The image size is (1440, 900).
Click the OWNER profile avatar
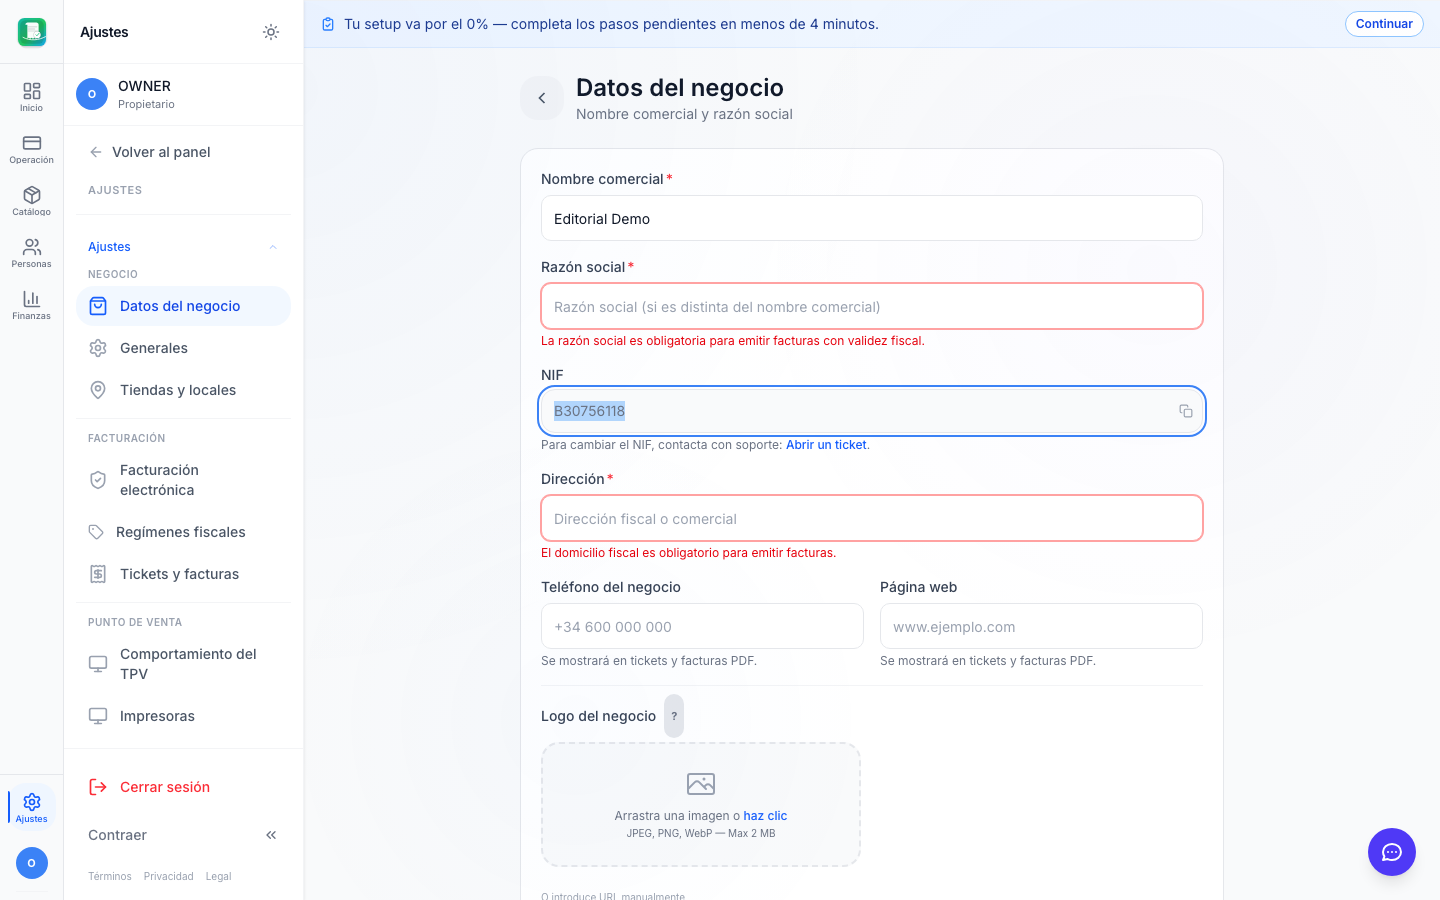pyautogui.click(x=92, y=94)
